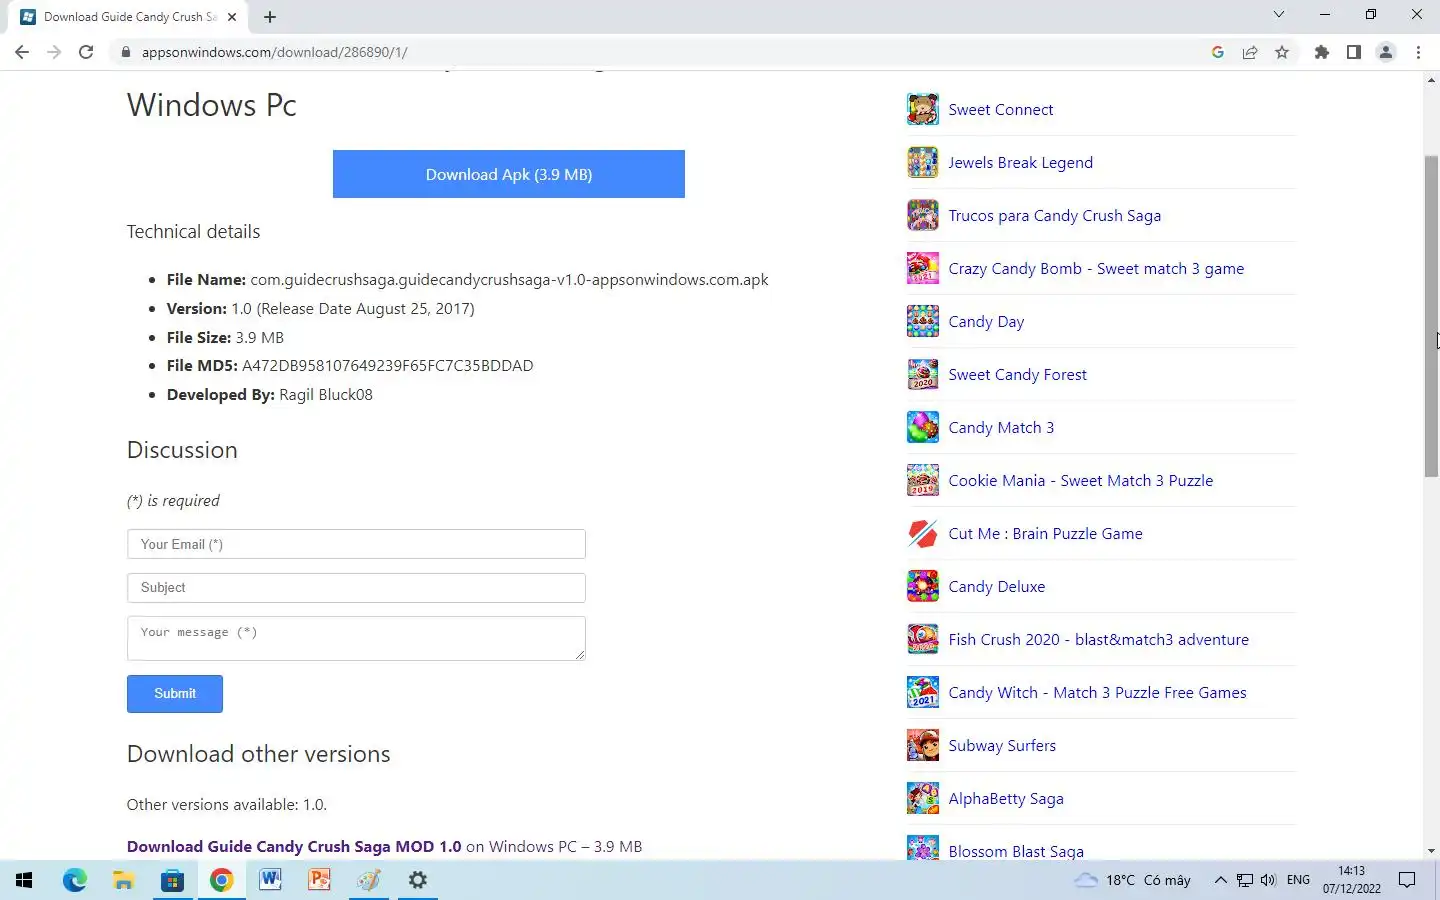Image resolution: width=1440 pixels, height=900 pixels.
Task: Open the volume control in tray
Action: pos(1268,880)
